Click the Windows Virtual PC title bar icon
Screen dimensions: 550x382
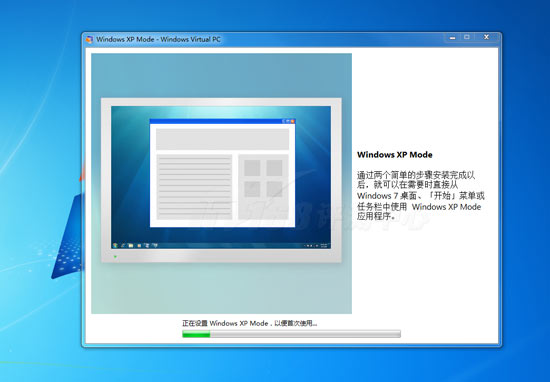click(x=89, y=39)
